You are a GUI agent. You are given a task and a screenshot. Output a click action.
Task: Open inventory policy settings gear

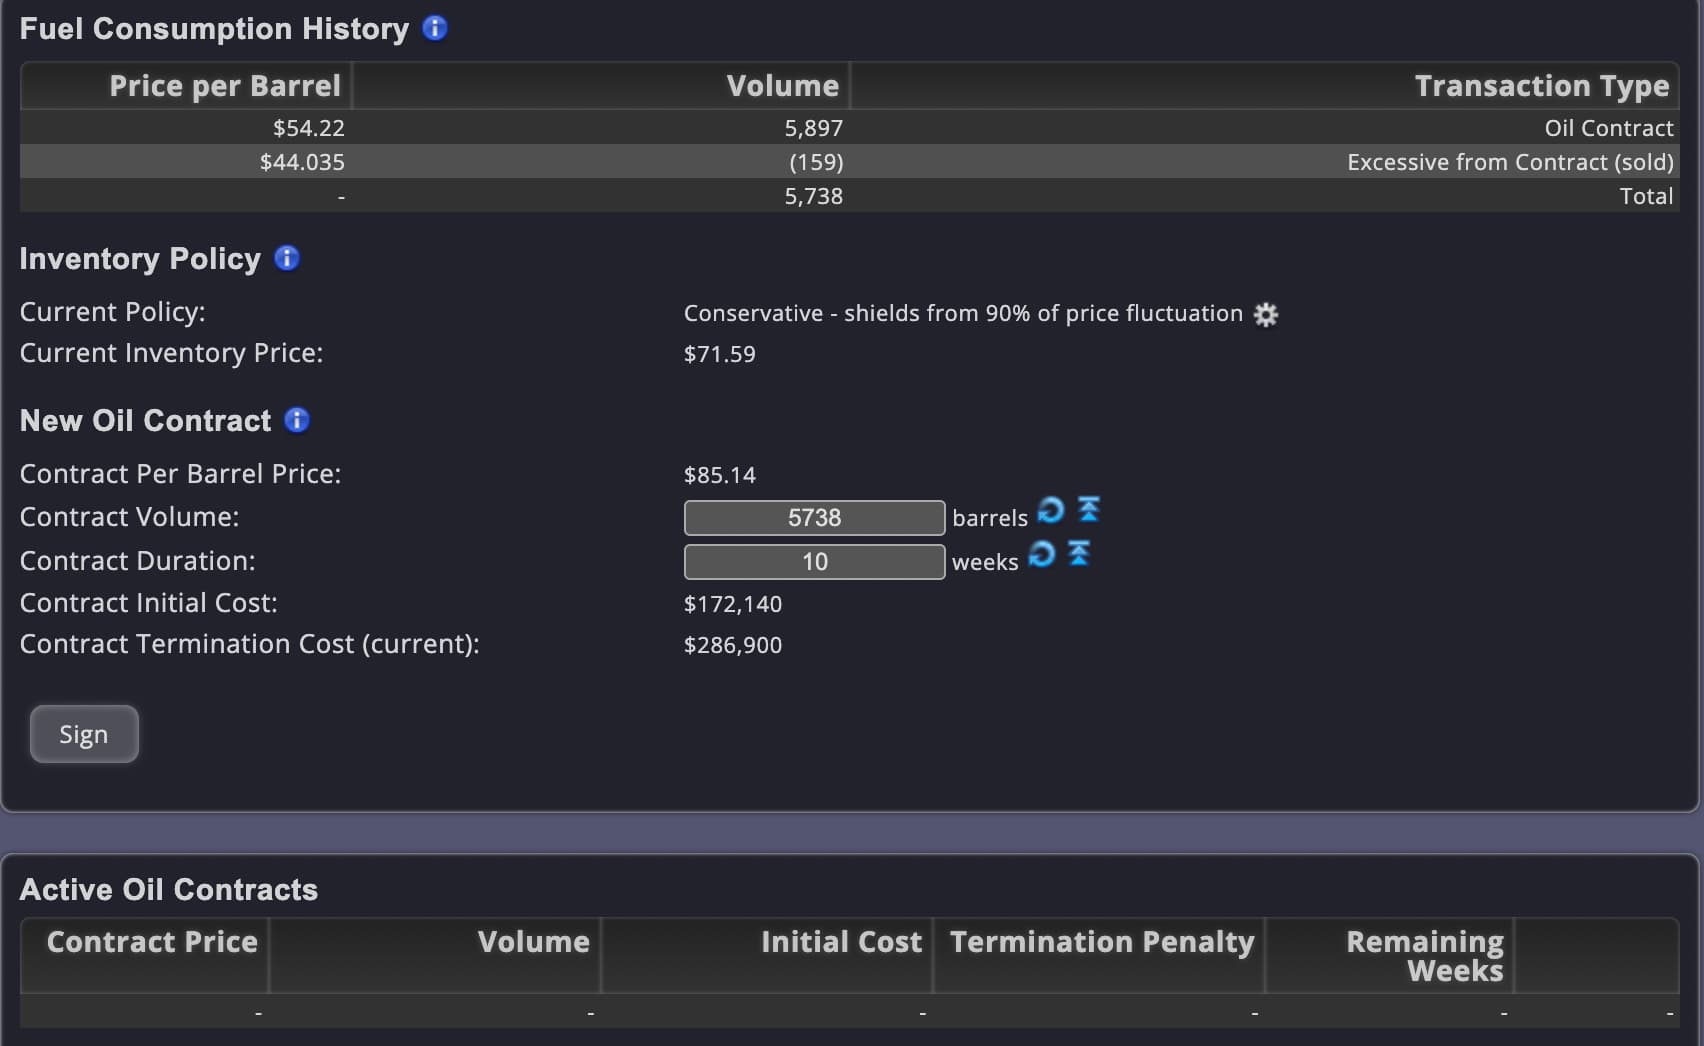[x=1266, y=314]
